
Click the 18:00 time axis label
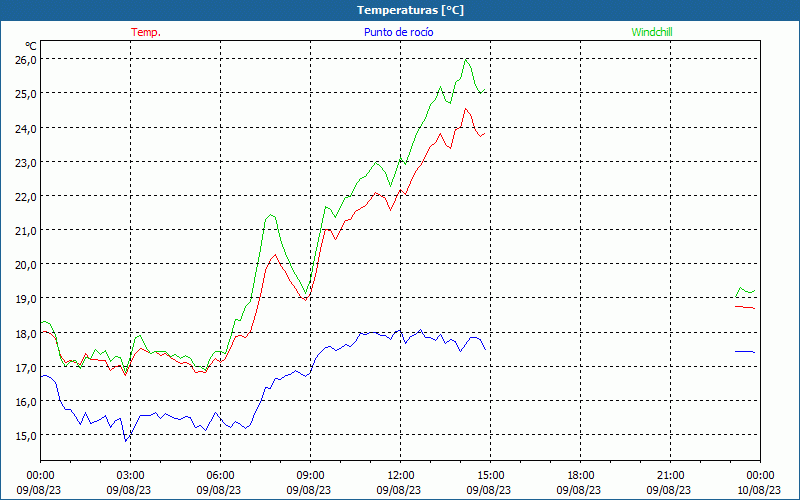581,476
